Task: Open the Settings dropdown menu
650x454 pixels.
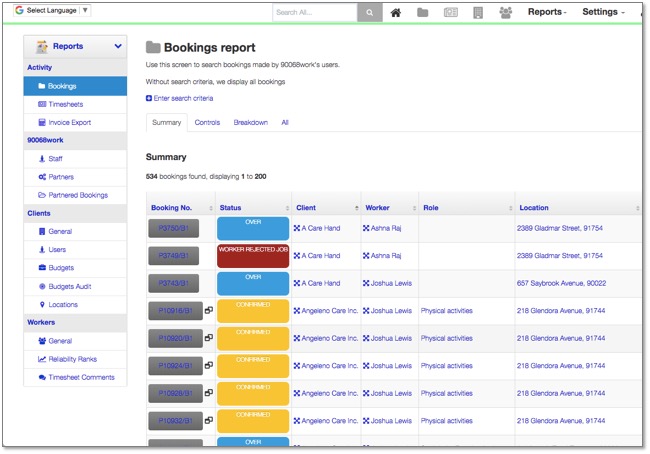Action: pos(603,12)
